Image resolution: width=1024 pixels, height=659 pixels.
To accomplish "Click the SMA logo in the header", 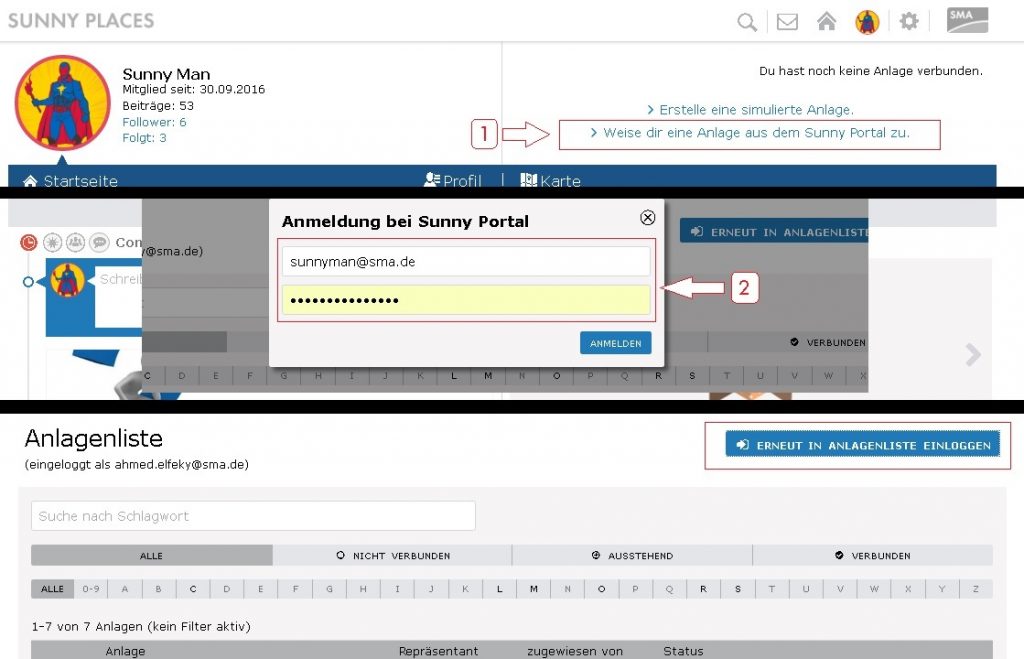I will point(967,20).
